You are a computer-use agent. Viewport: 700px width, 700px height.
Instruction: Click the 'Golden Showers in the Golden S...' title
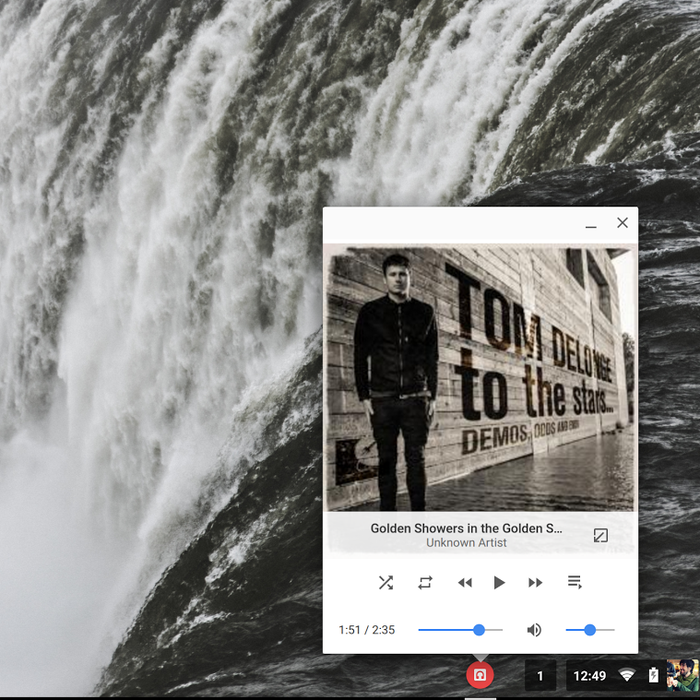[x=466, y=528]
